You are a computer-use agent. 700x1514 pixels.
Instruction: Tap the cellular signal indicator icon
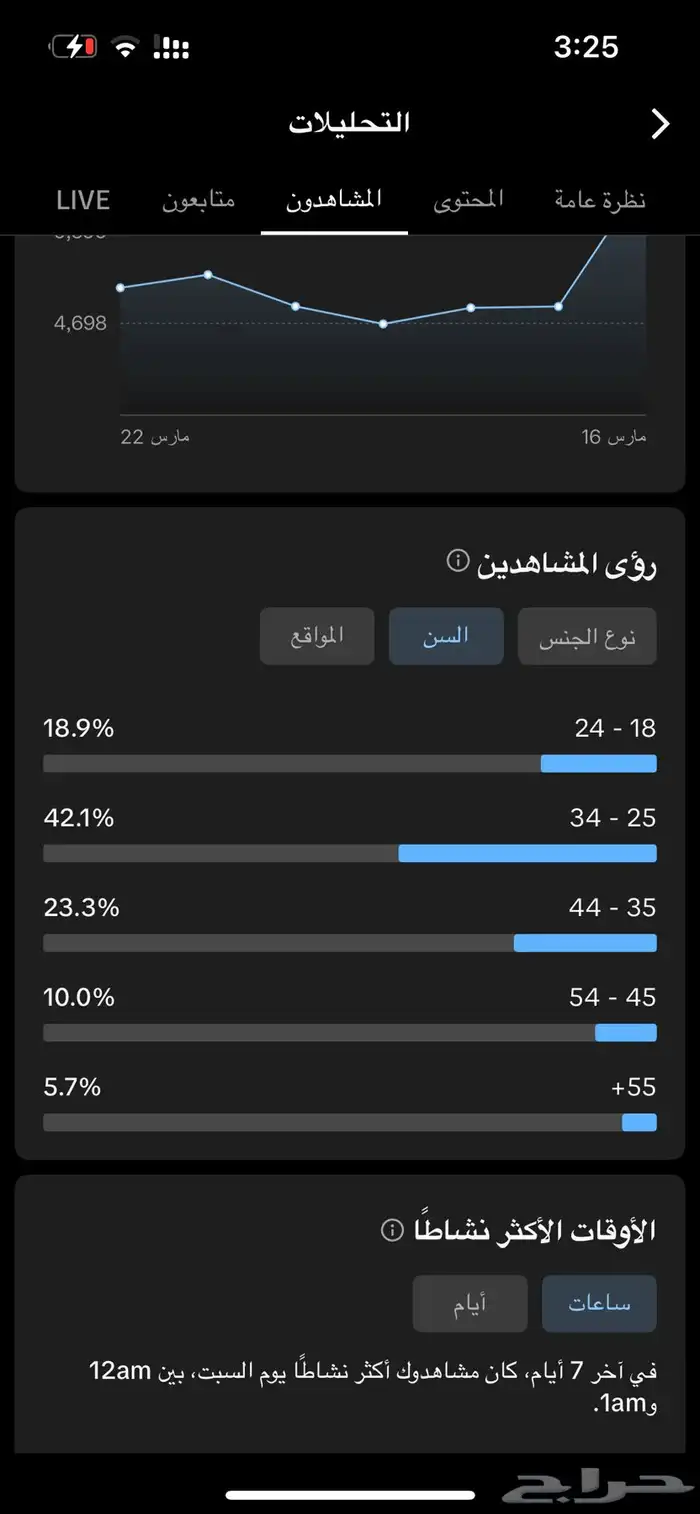click(171, 47)
